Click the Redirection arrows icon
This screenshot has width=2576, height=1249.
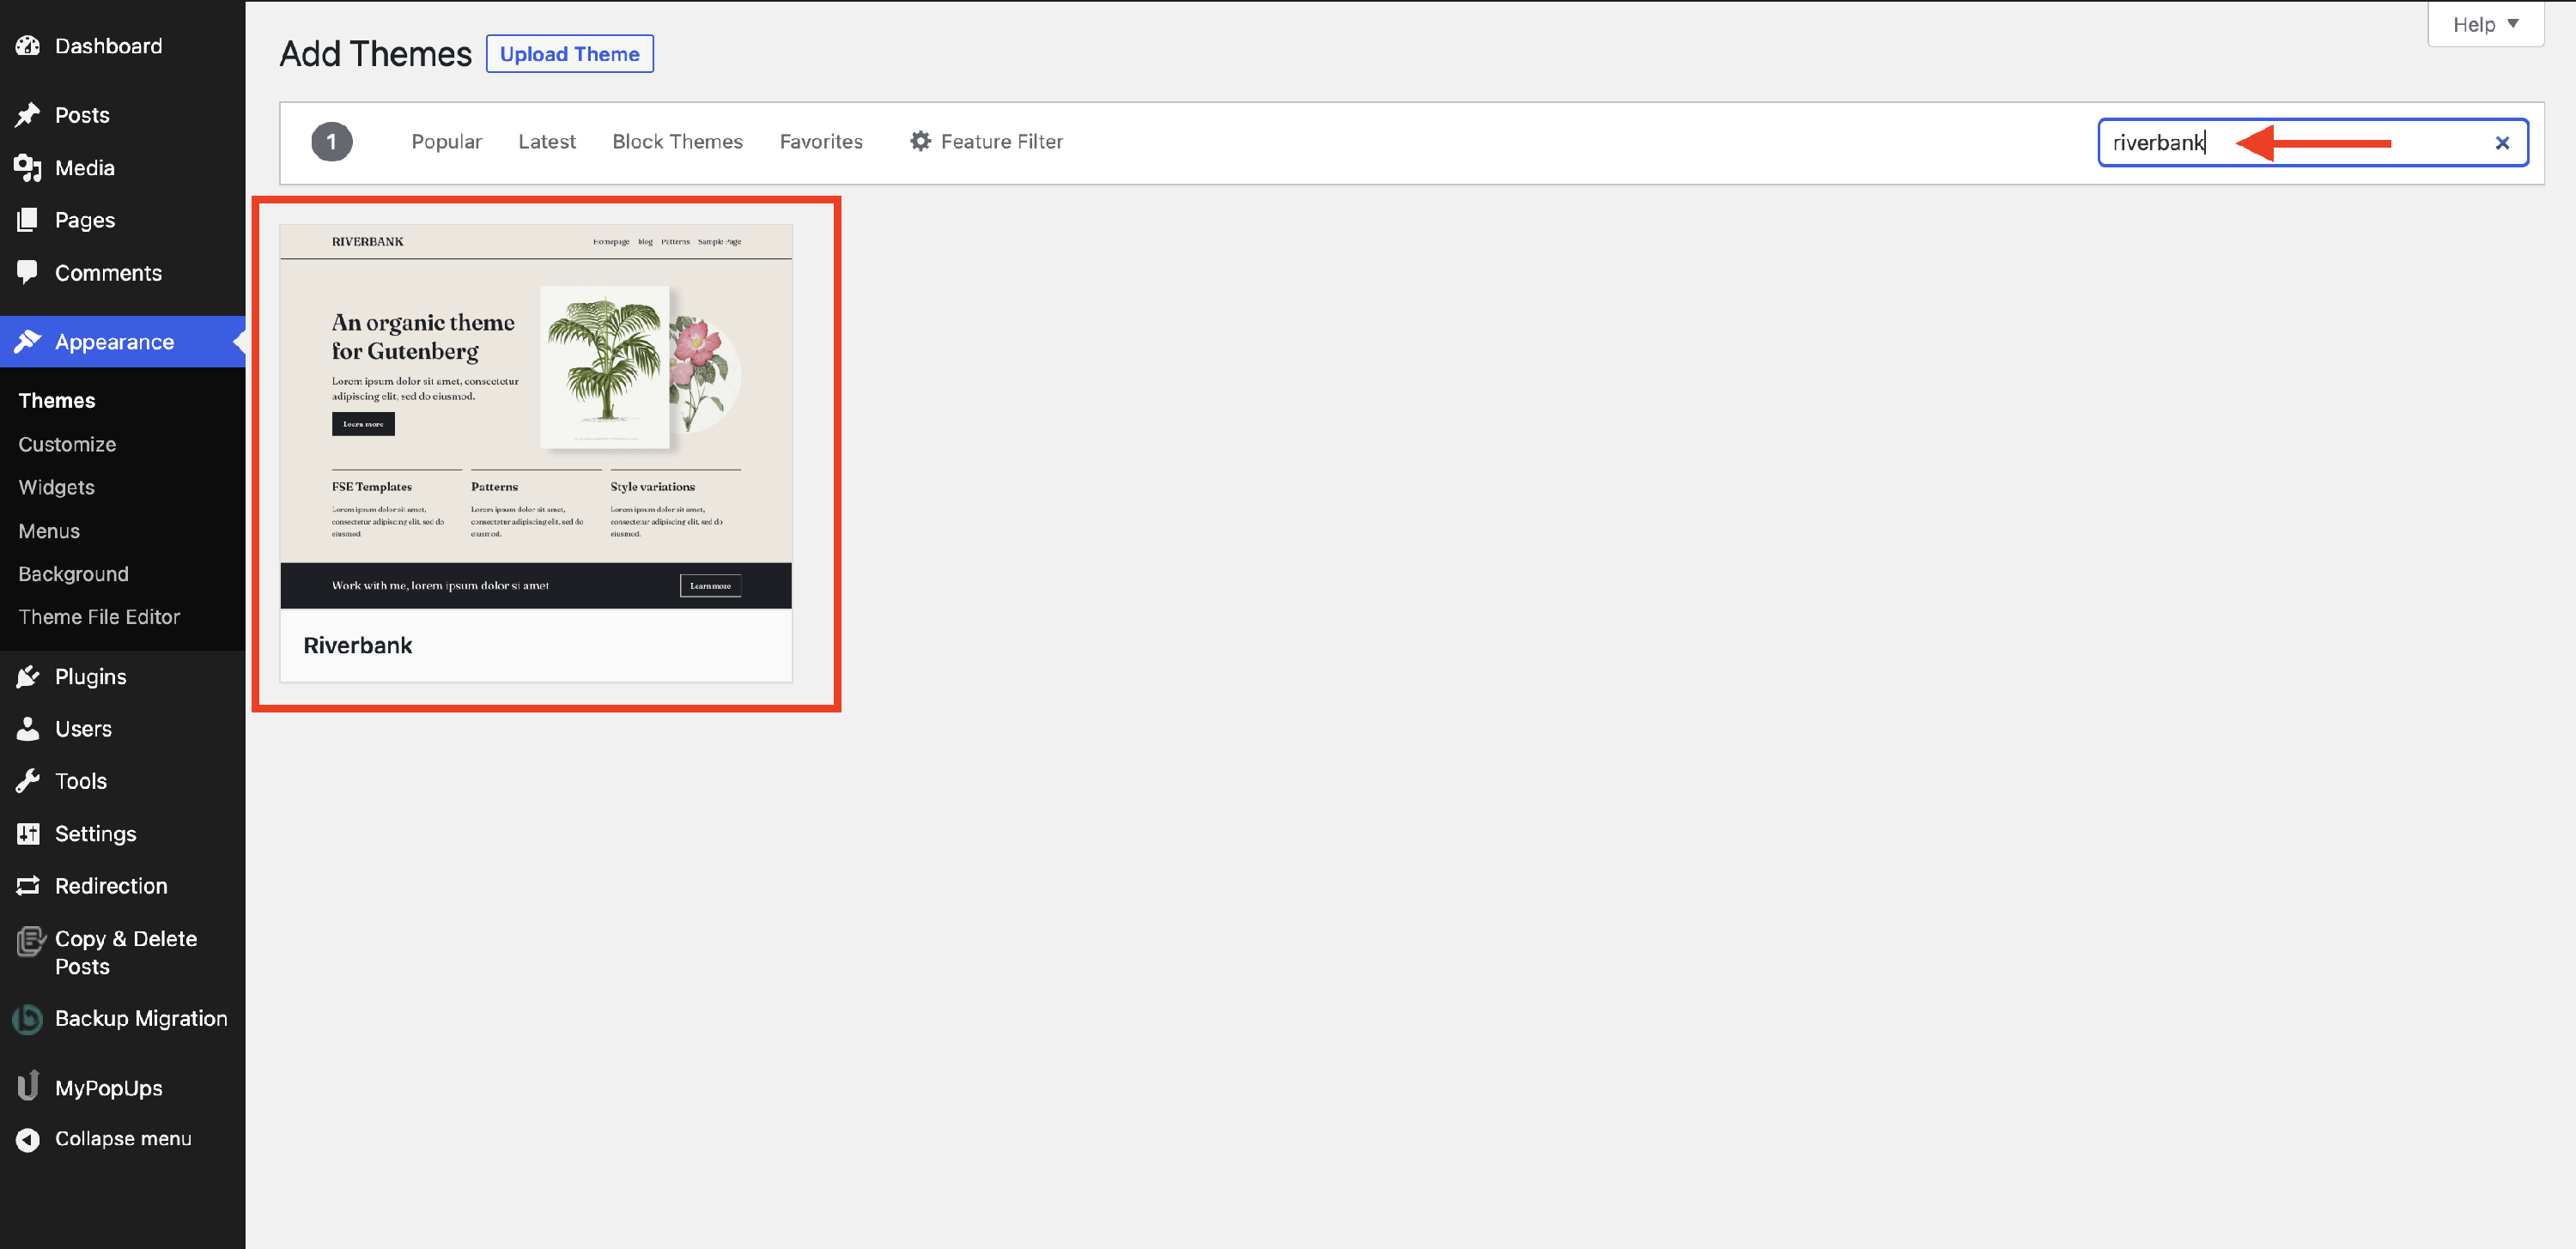pos(28,886)
